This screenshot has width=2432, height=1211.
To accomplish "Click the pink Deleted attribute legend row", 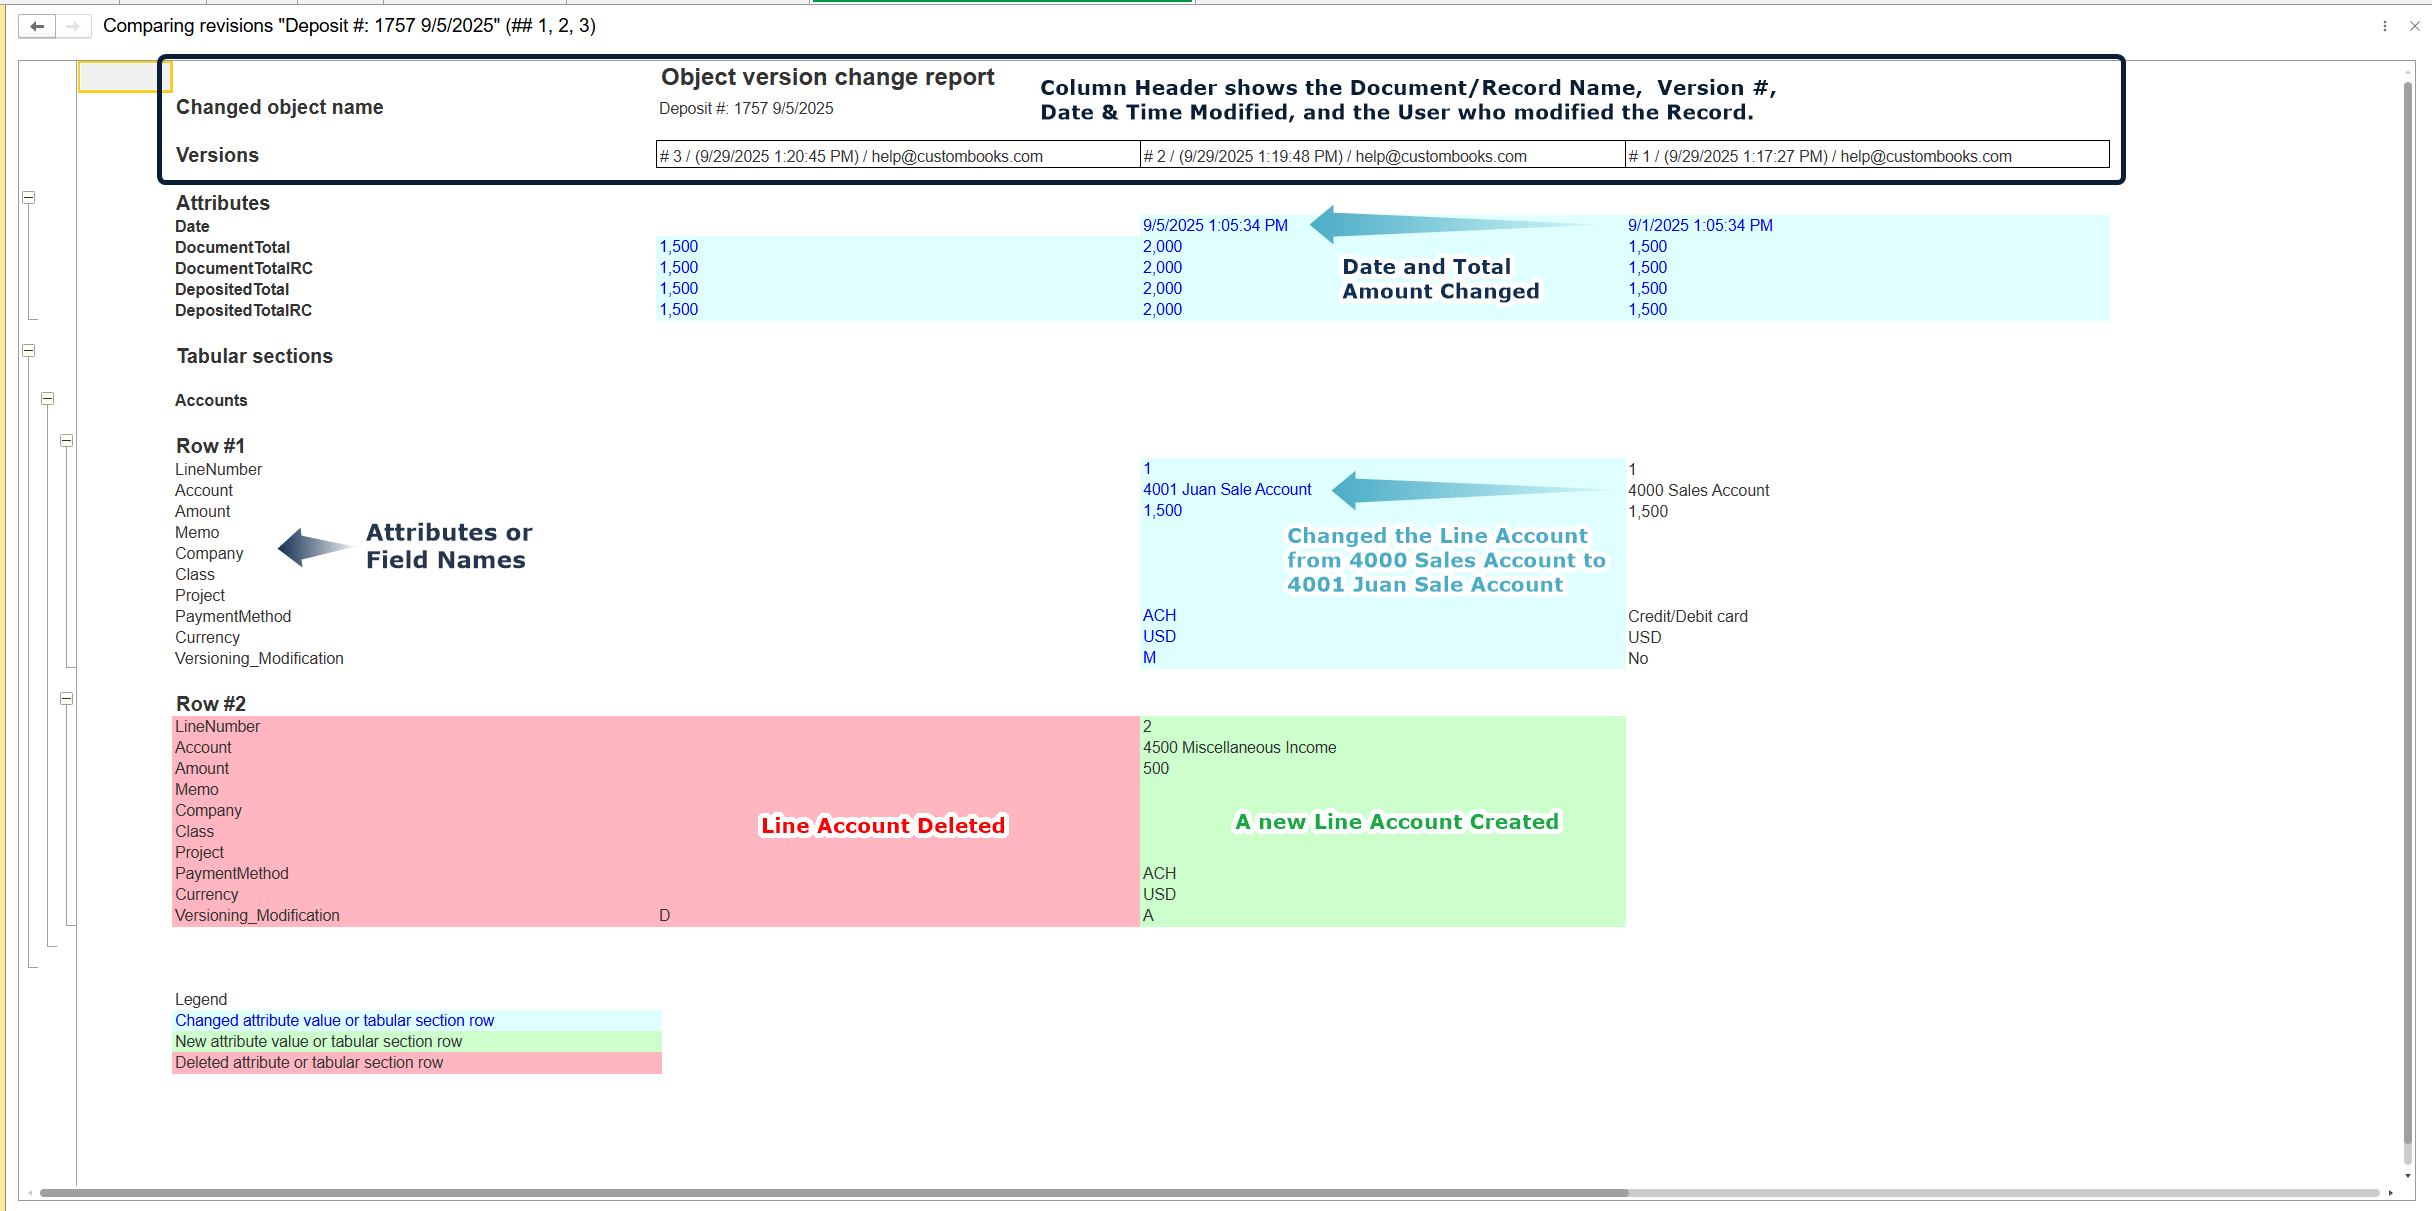I will click(x=416, y=1063).
